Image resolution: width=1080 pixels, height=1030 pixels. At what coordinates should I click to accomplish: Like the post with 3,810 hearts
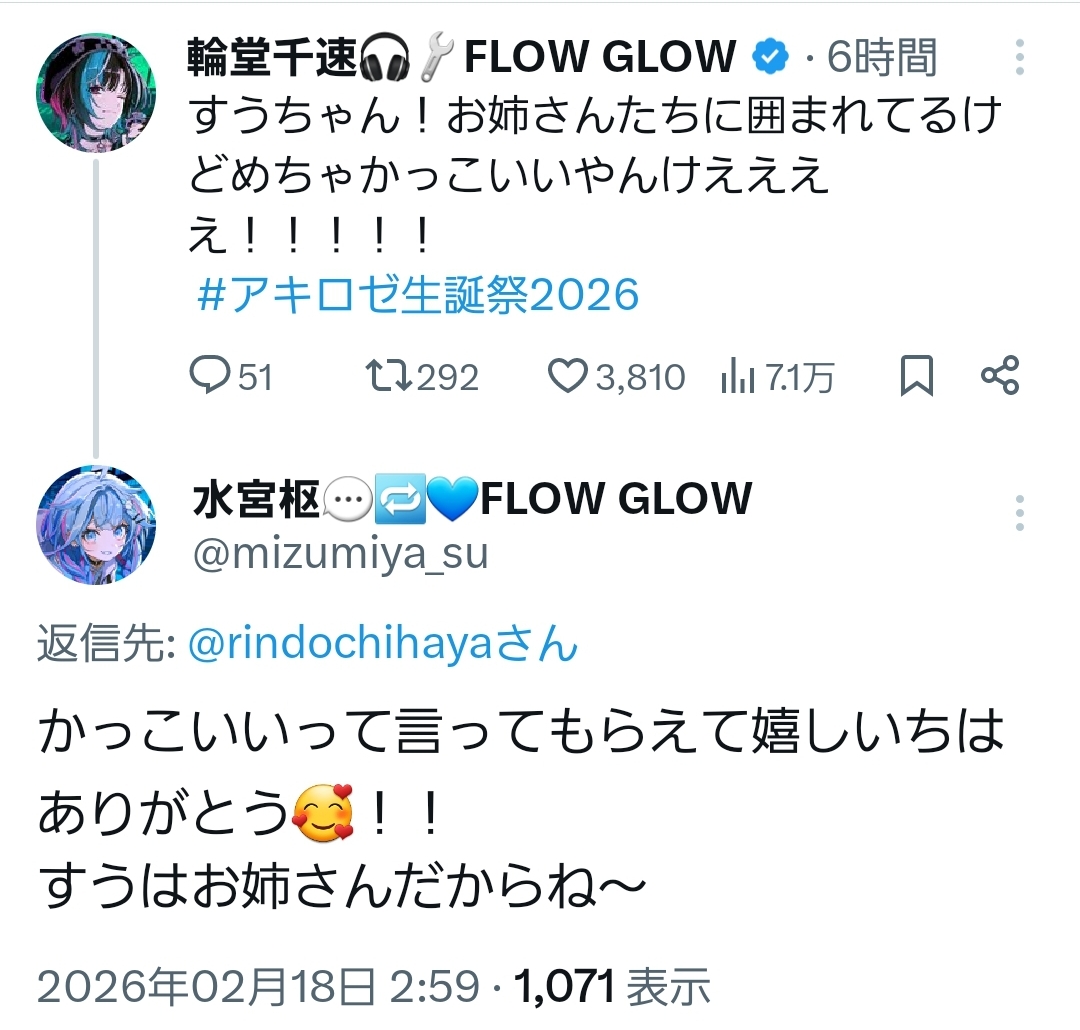coord(570,376)
